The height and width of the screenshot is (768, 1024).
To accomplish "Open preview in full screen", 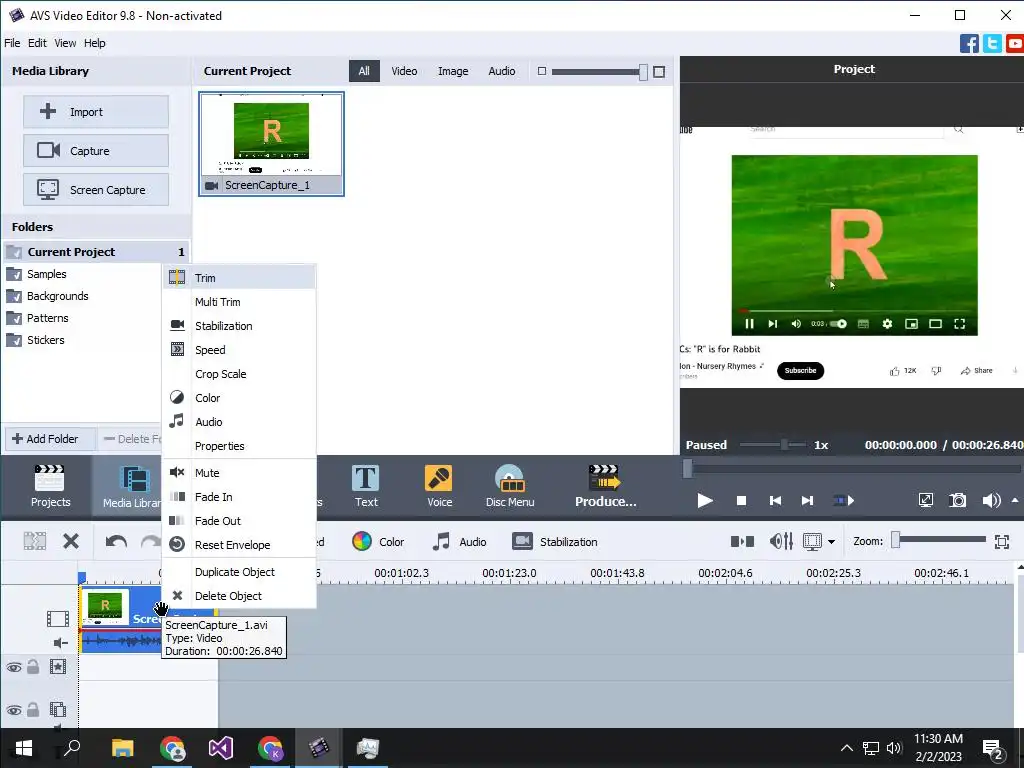I will pyautogui.click(x=926, y=501).
